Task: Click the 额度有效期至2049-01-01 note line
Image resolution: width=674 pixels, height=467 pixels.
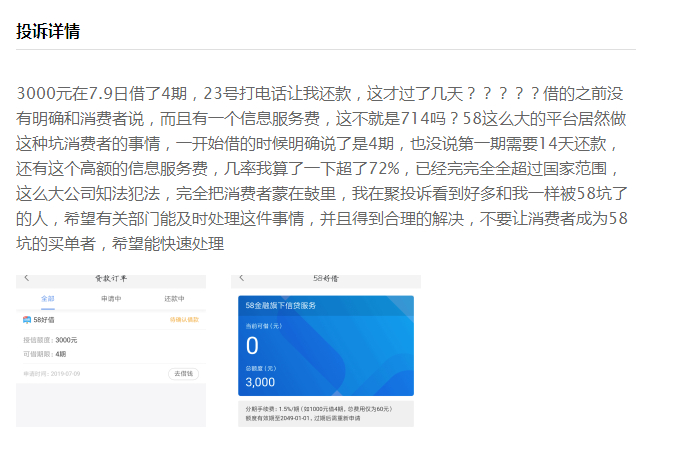Action: pyautogui.click(x=303, y=418)
